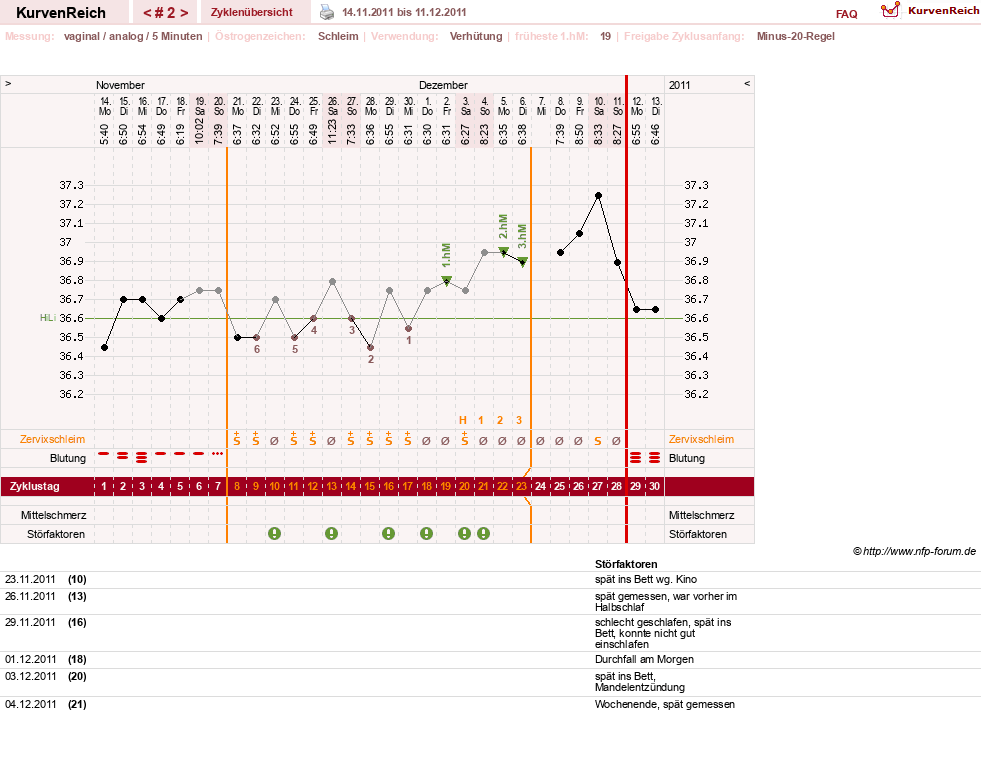Click disturbance icon on cycle day 21
Screen dimensions: 981x760
pos(484,534)
